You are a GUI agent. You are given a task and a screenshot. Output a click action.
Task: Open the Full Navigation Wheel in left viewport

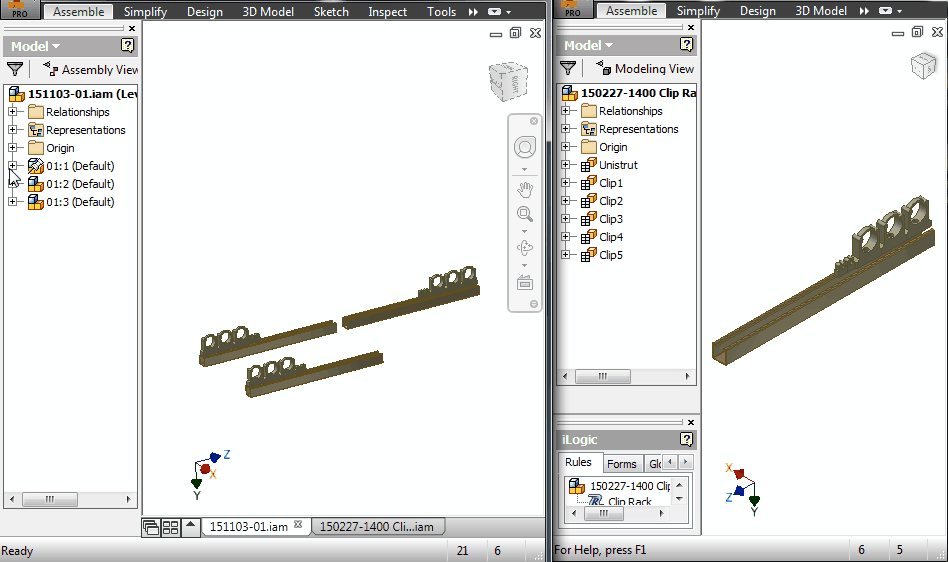pyautogui.click(x=525, y=147)
